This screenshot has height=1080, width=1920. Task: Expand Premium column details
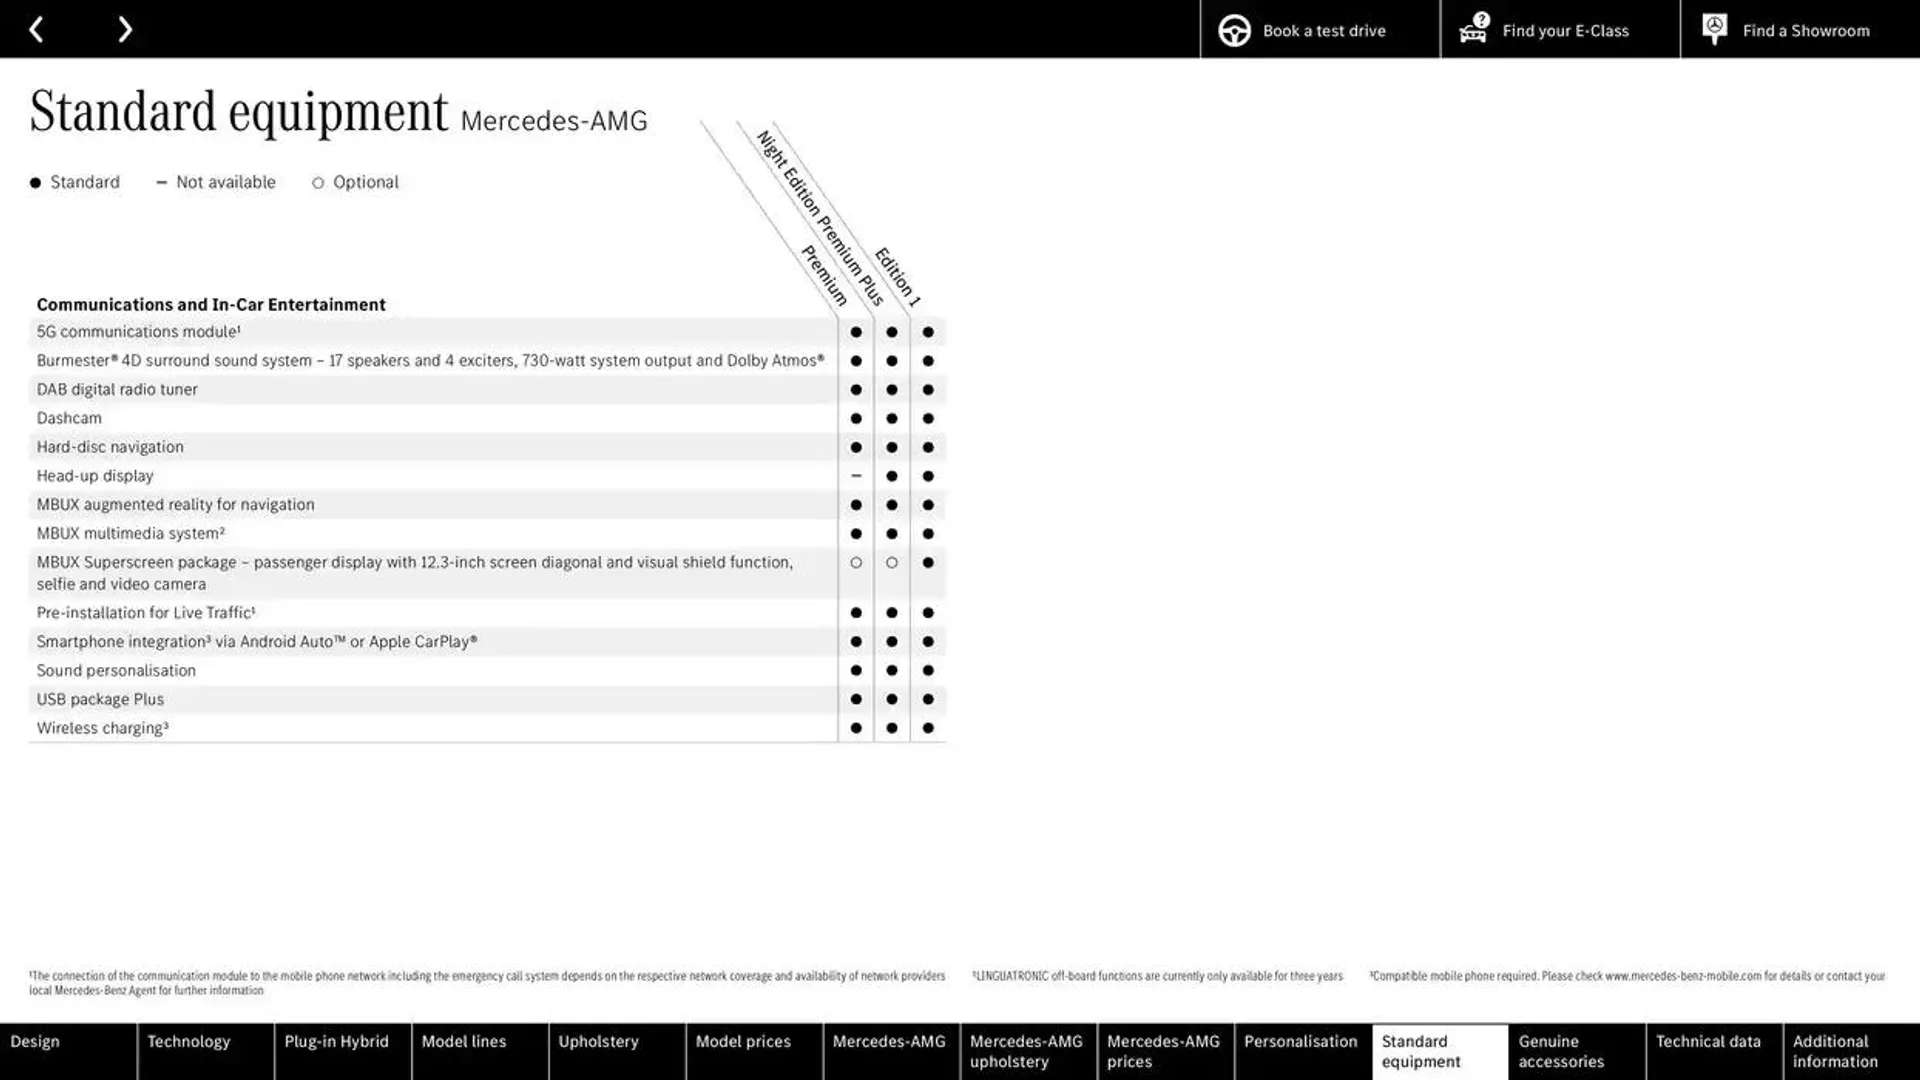tap(819, 276)
